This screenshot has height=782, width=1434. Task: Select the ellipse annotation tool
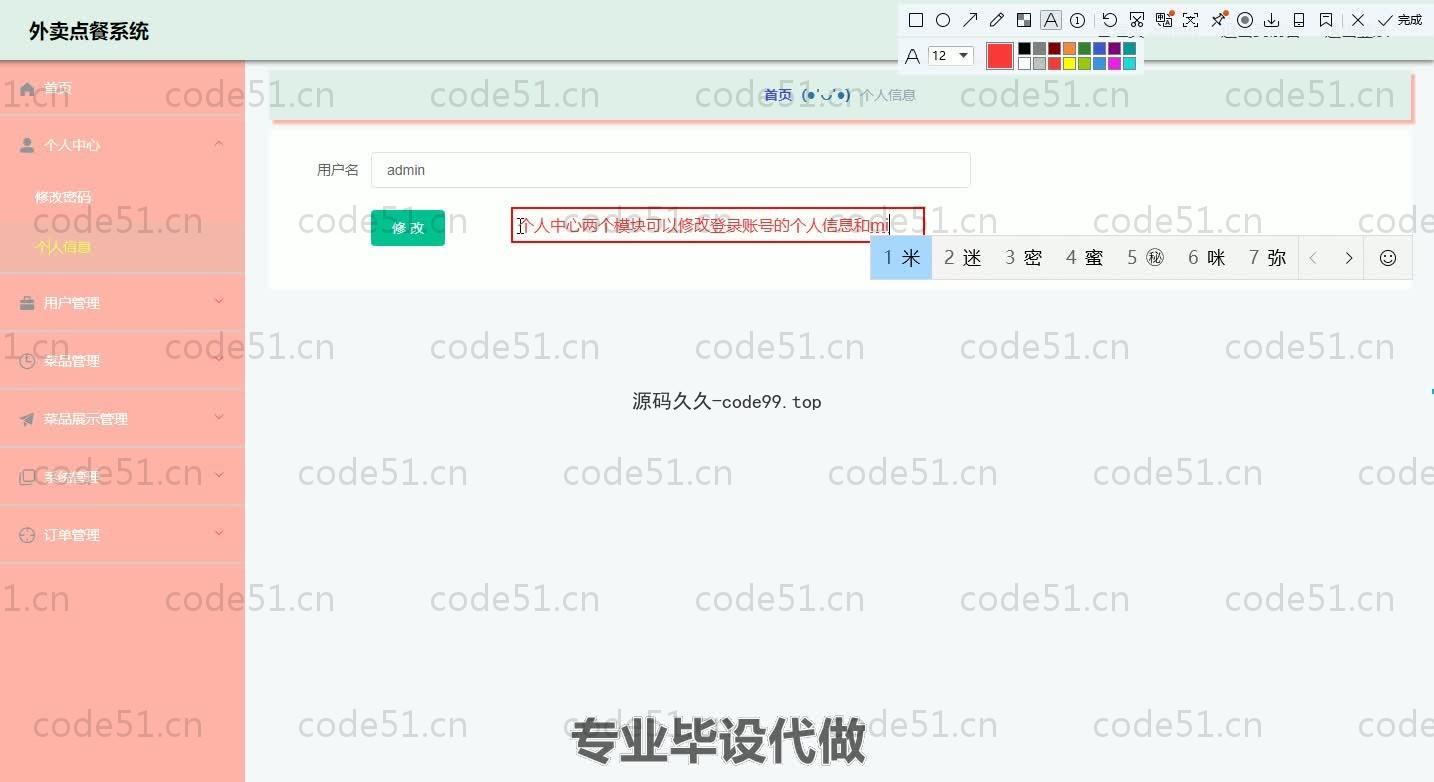pos(943,20)
